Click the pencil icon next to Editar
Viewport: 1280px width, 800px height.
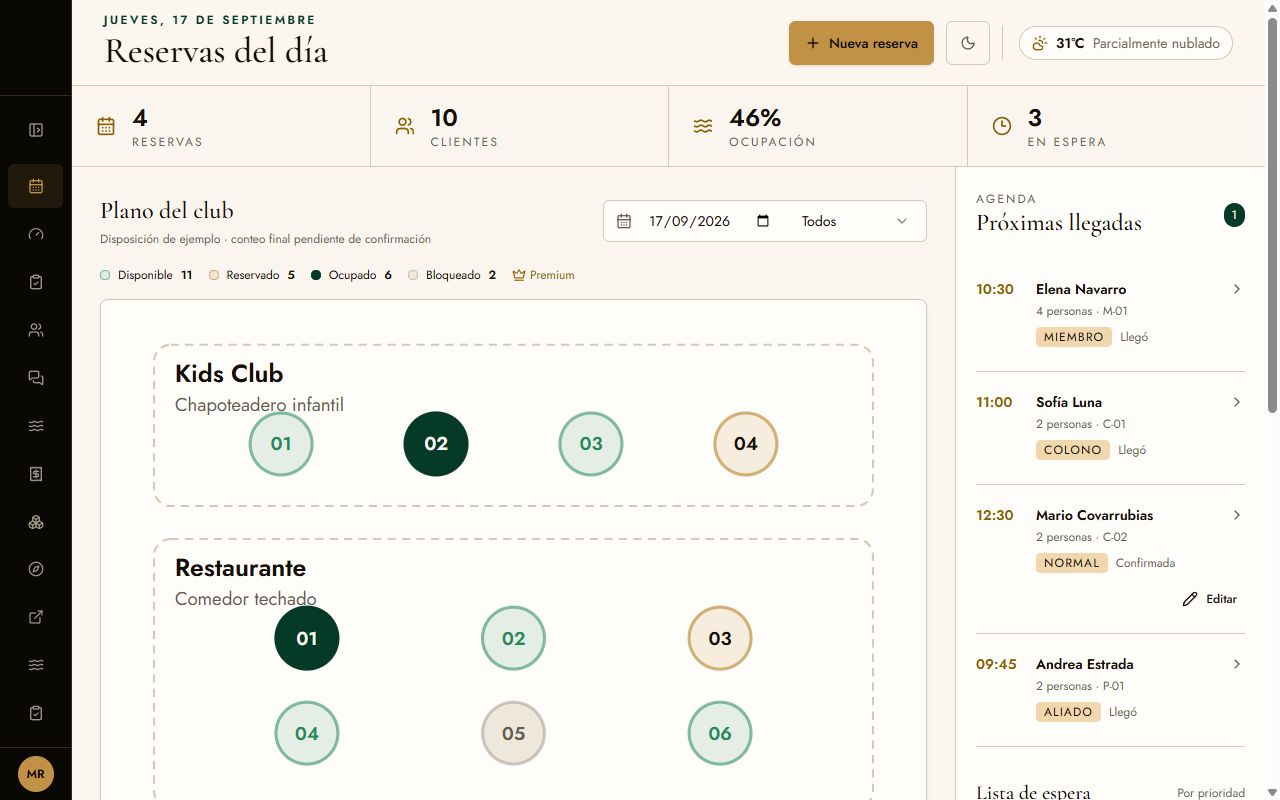pos(1190,599)
